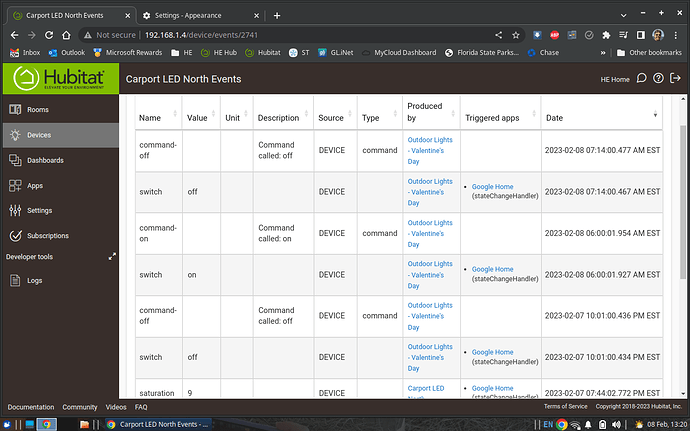Open the Subscriptions sidebar item
Image resolution: width=690 pixels, height=431 pixels.
coord(60,236)
